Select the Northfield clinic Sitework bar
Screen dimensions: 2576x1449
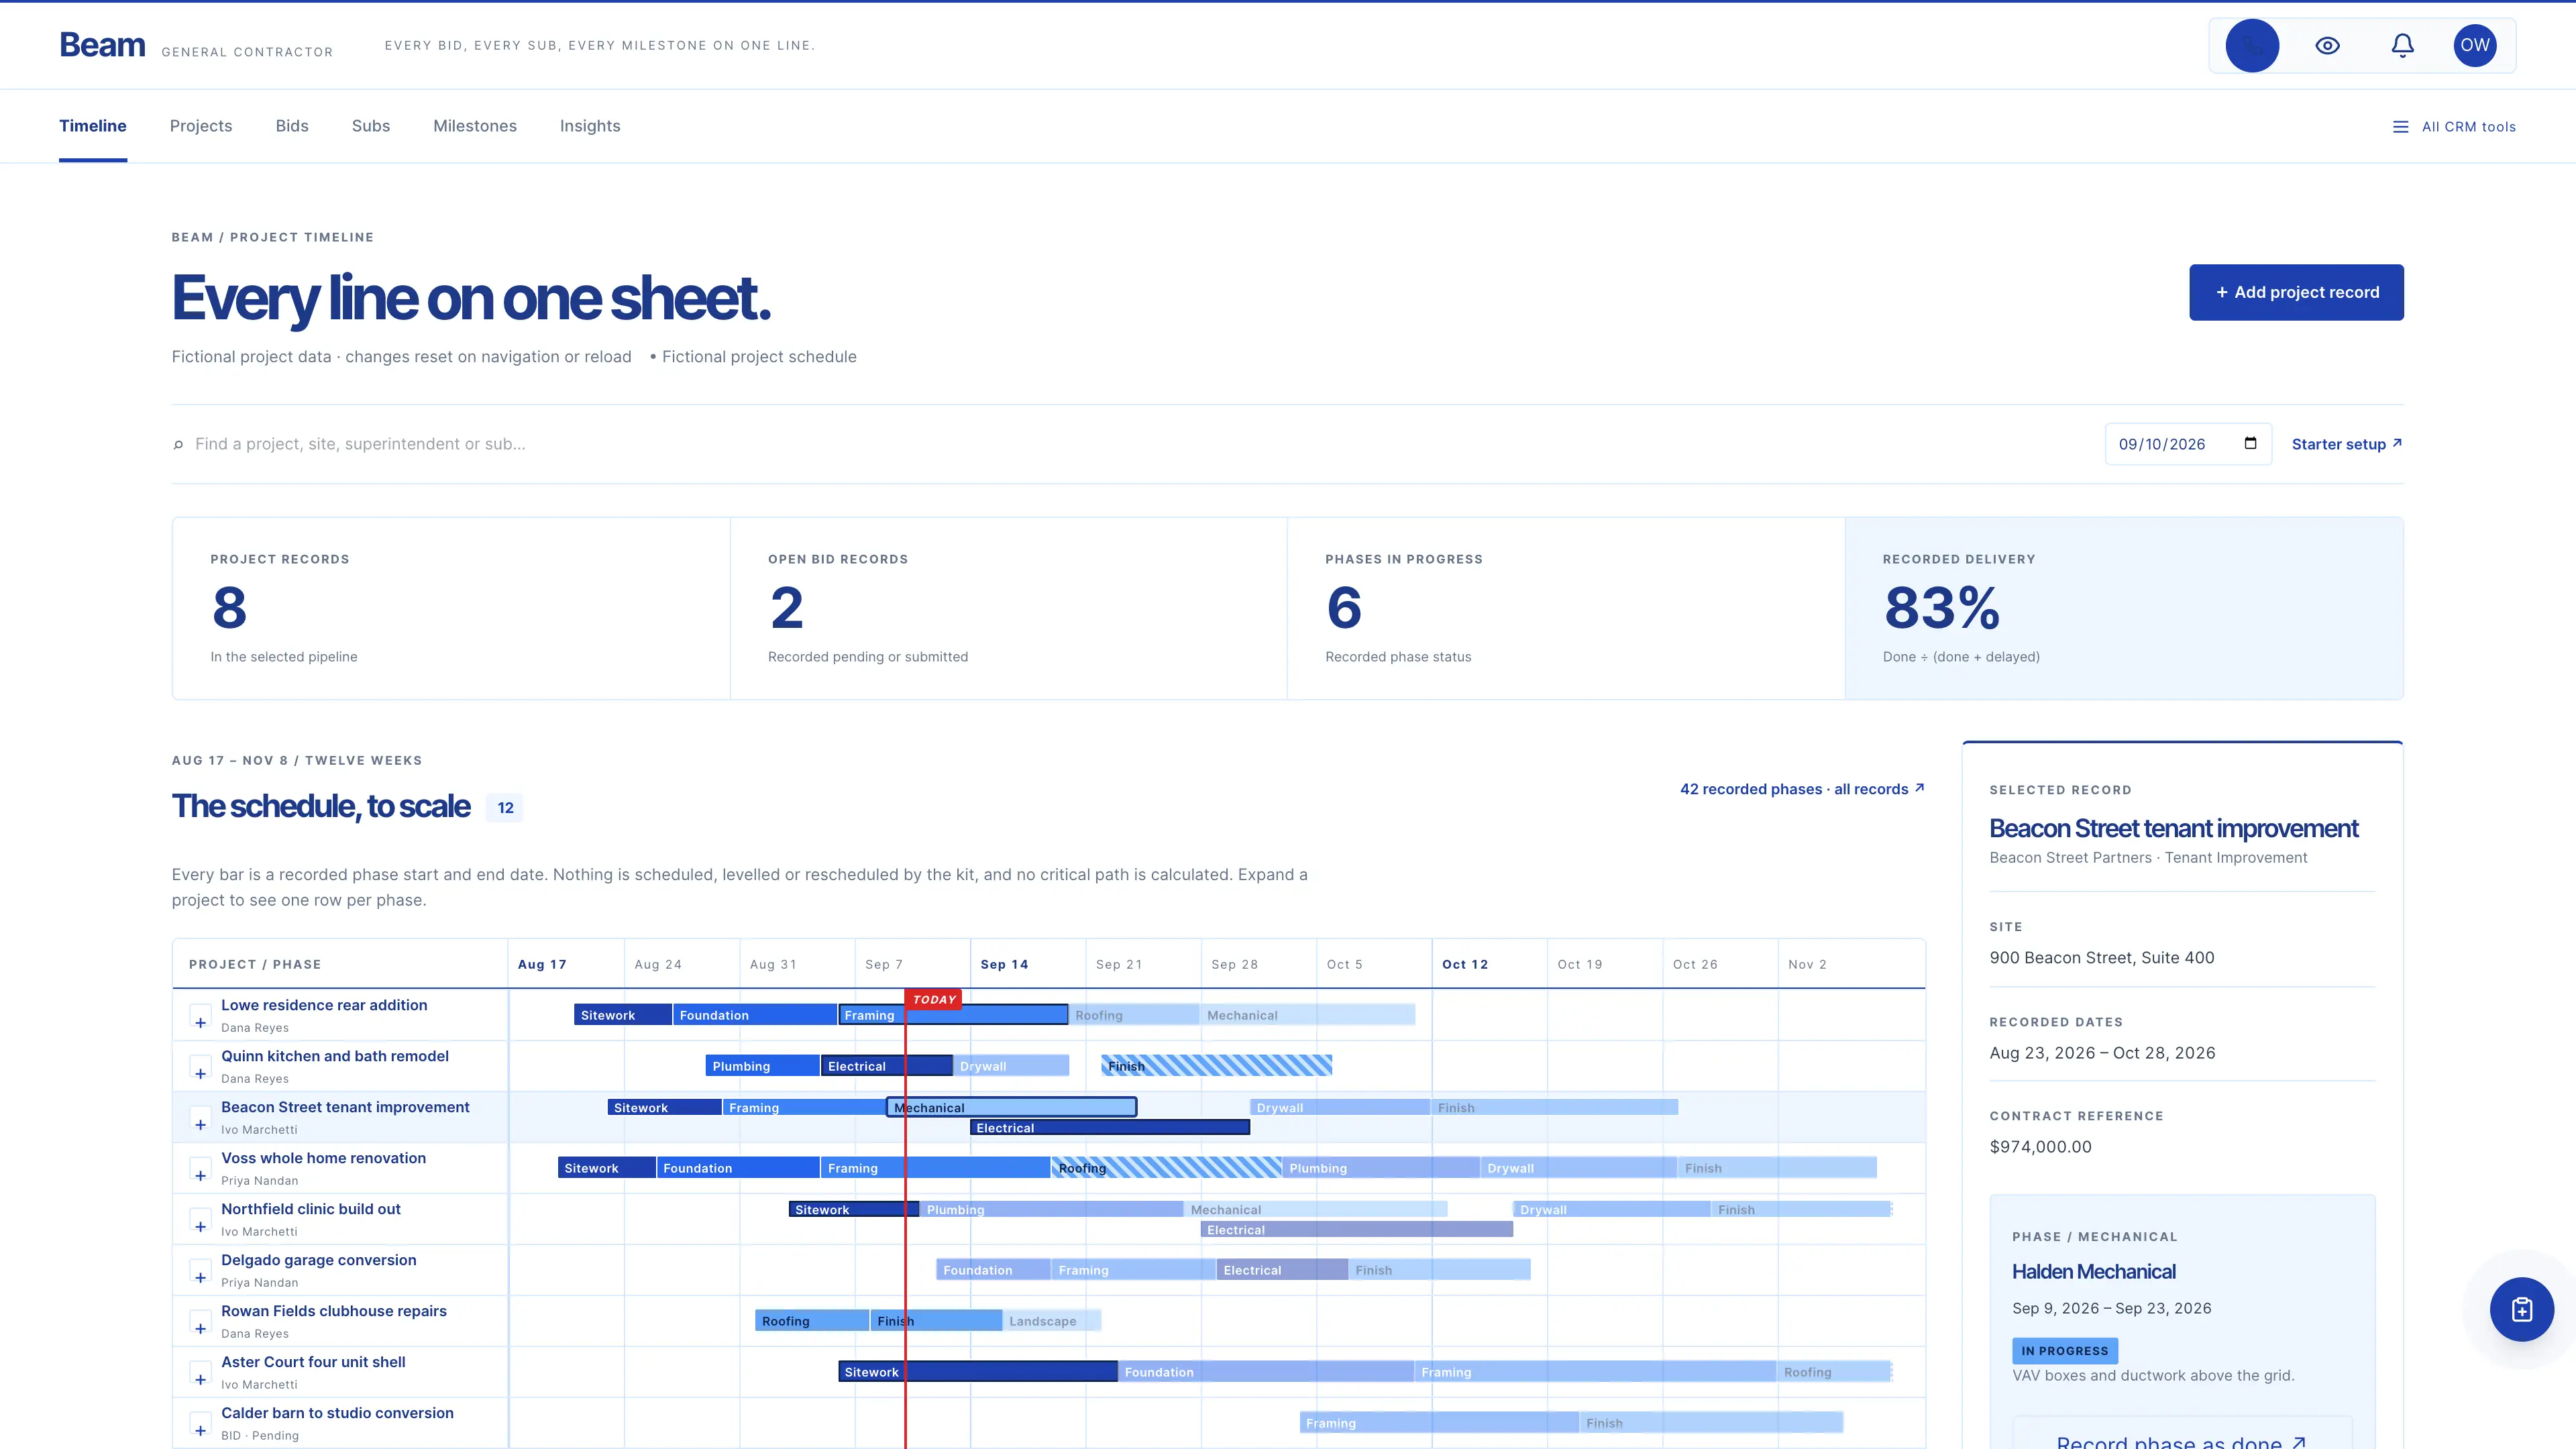(x=853, y=1209)
